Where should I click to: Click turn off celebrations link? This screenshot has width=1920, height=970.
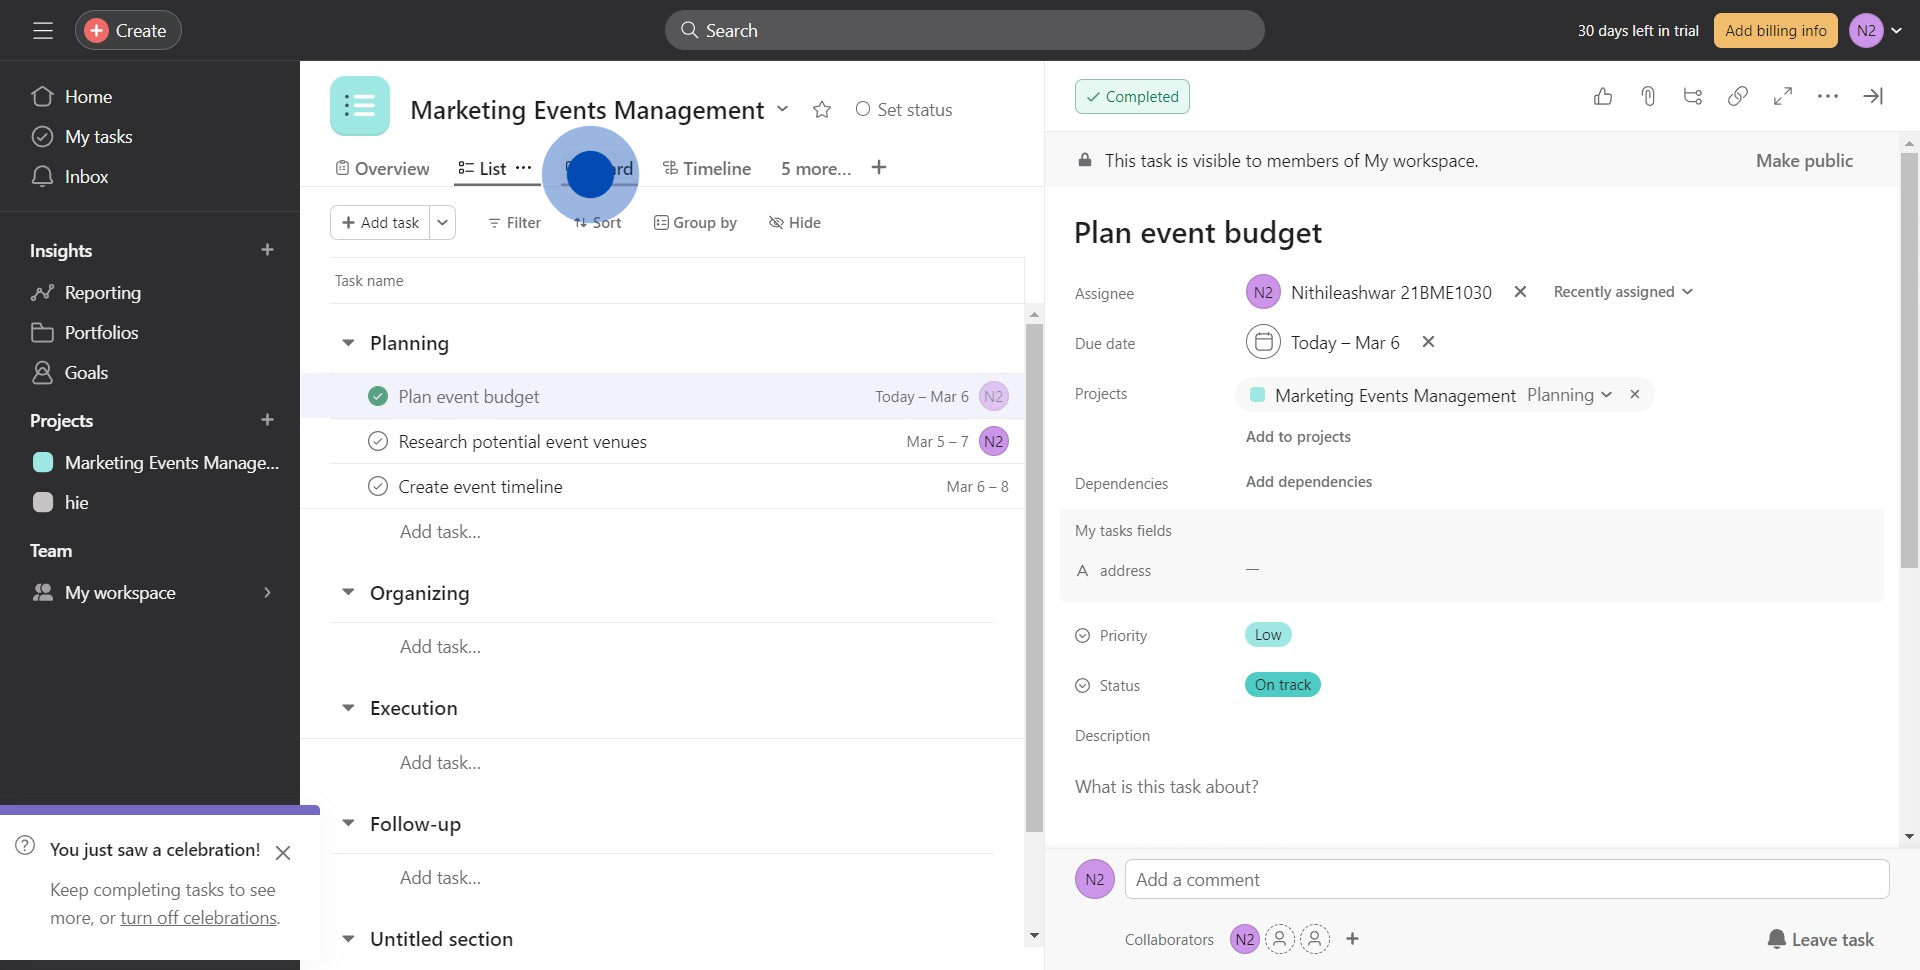pyautogui.click(x=198, y=918)
